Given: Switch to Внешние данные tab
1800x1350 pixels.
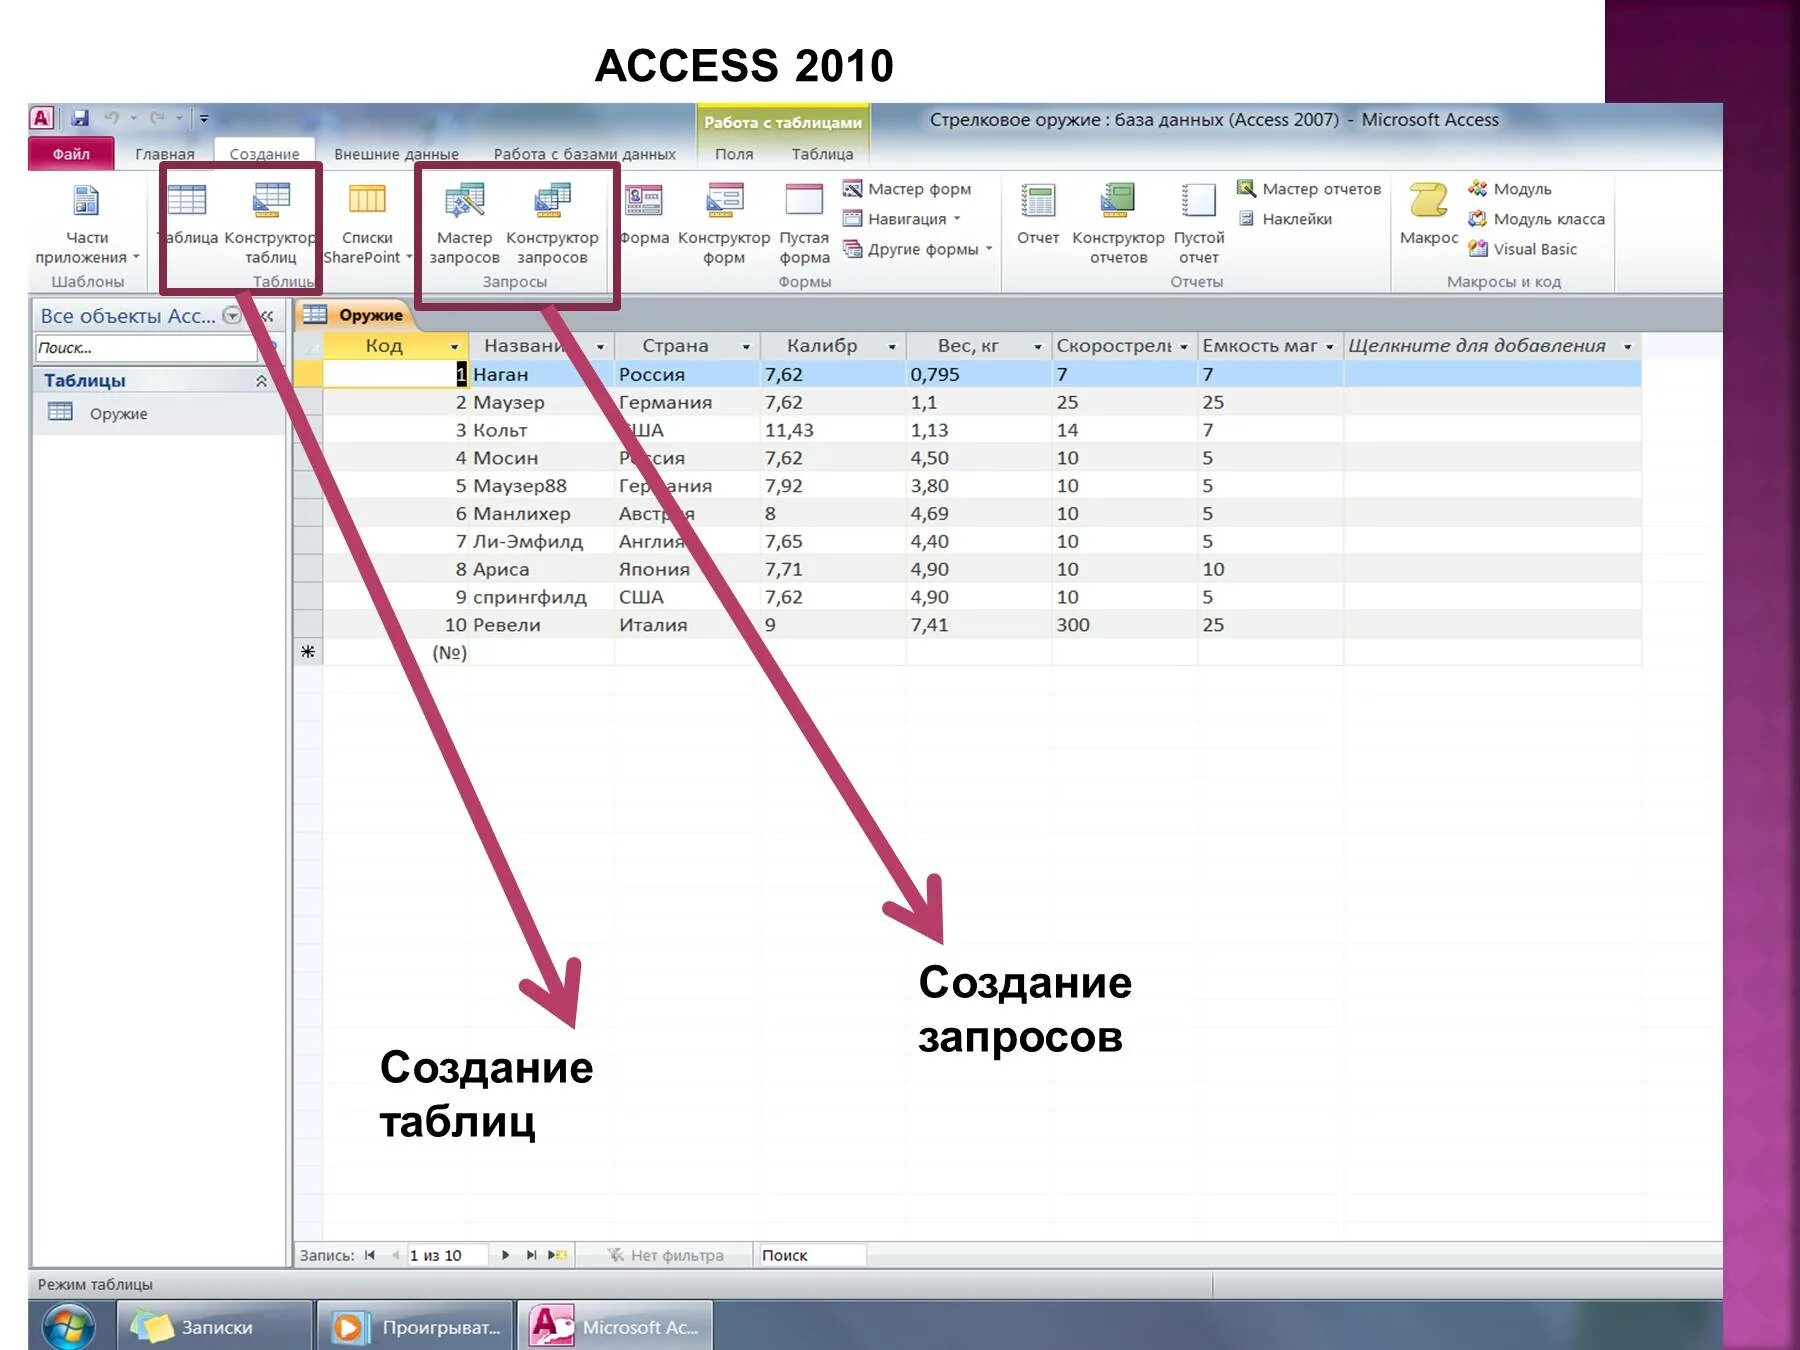Looking at the screenshot, I should 396,154.
